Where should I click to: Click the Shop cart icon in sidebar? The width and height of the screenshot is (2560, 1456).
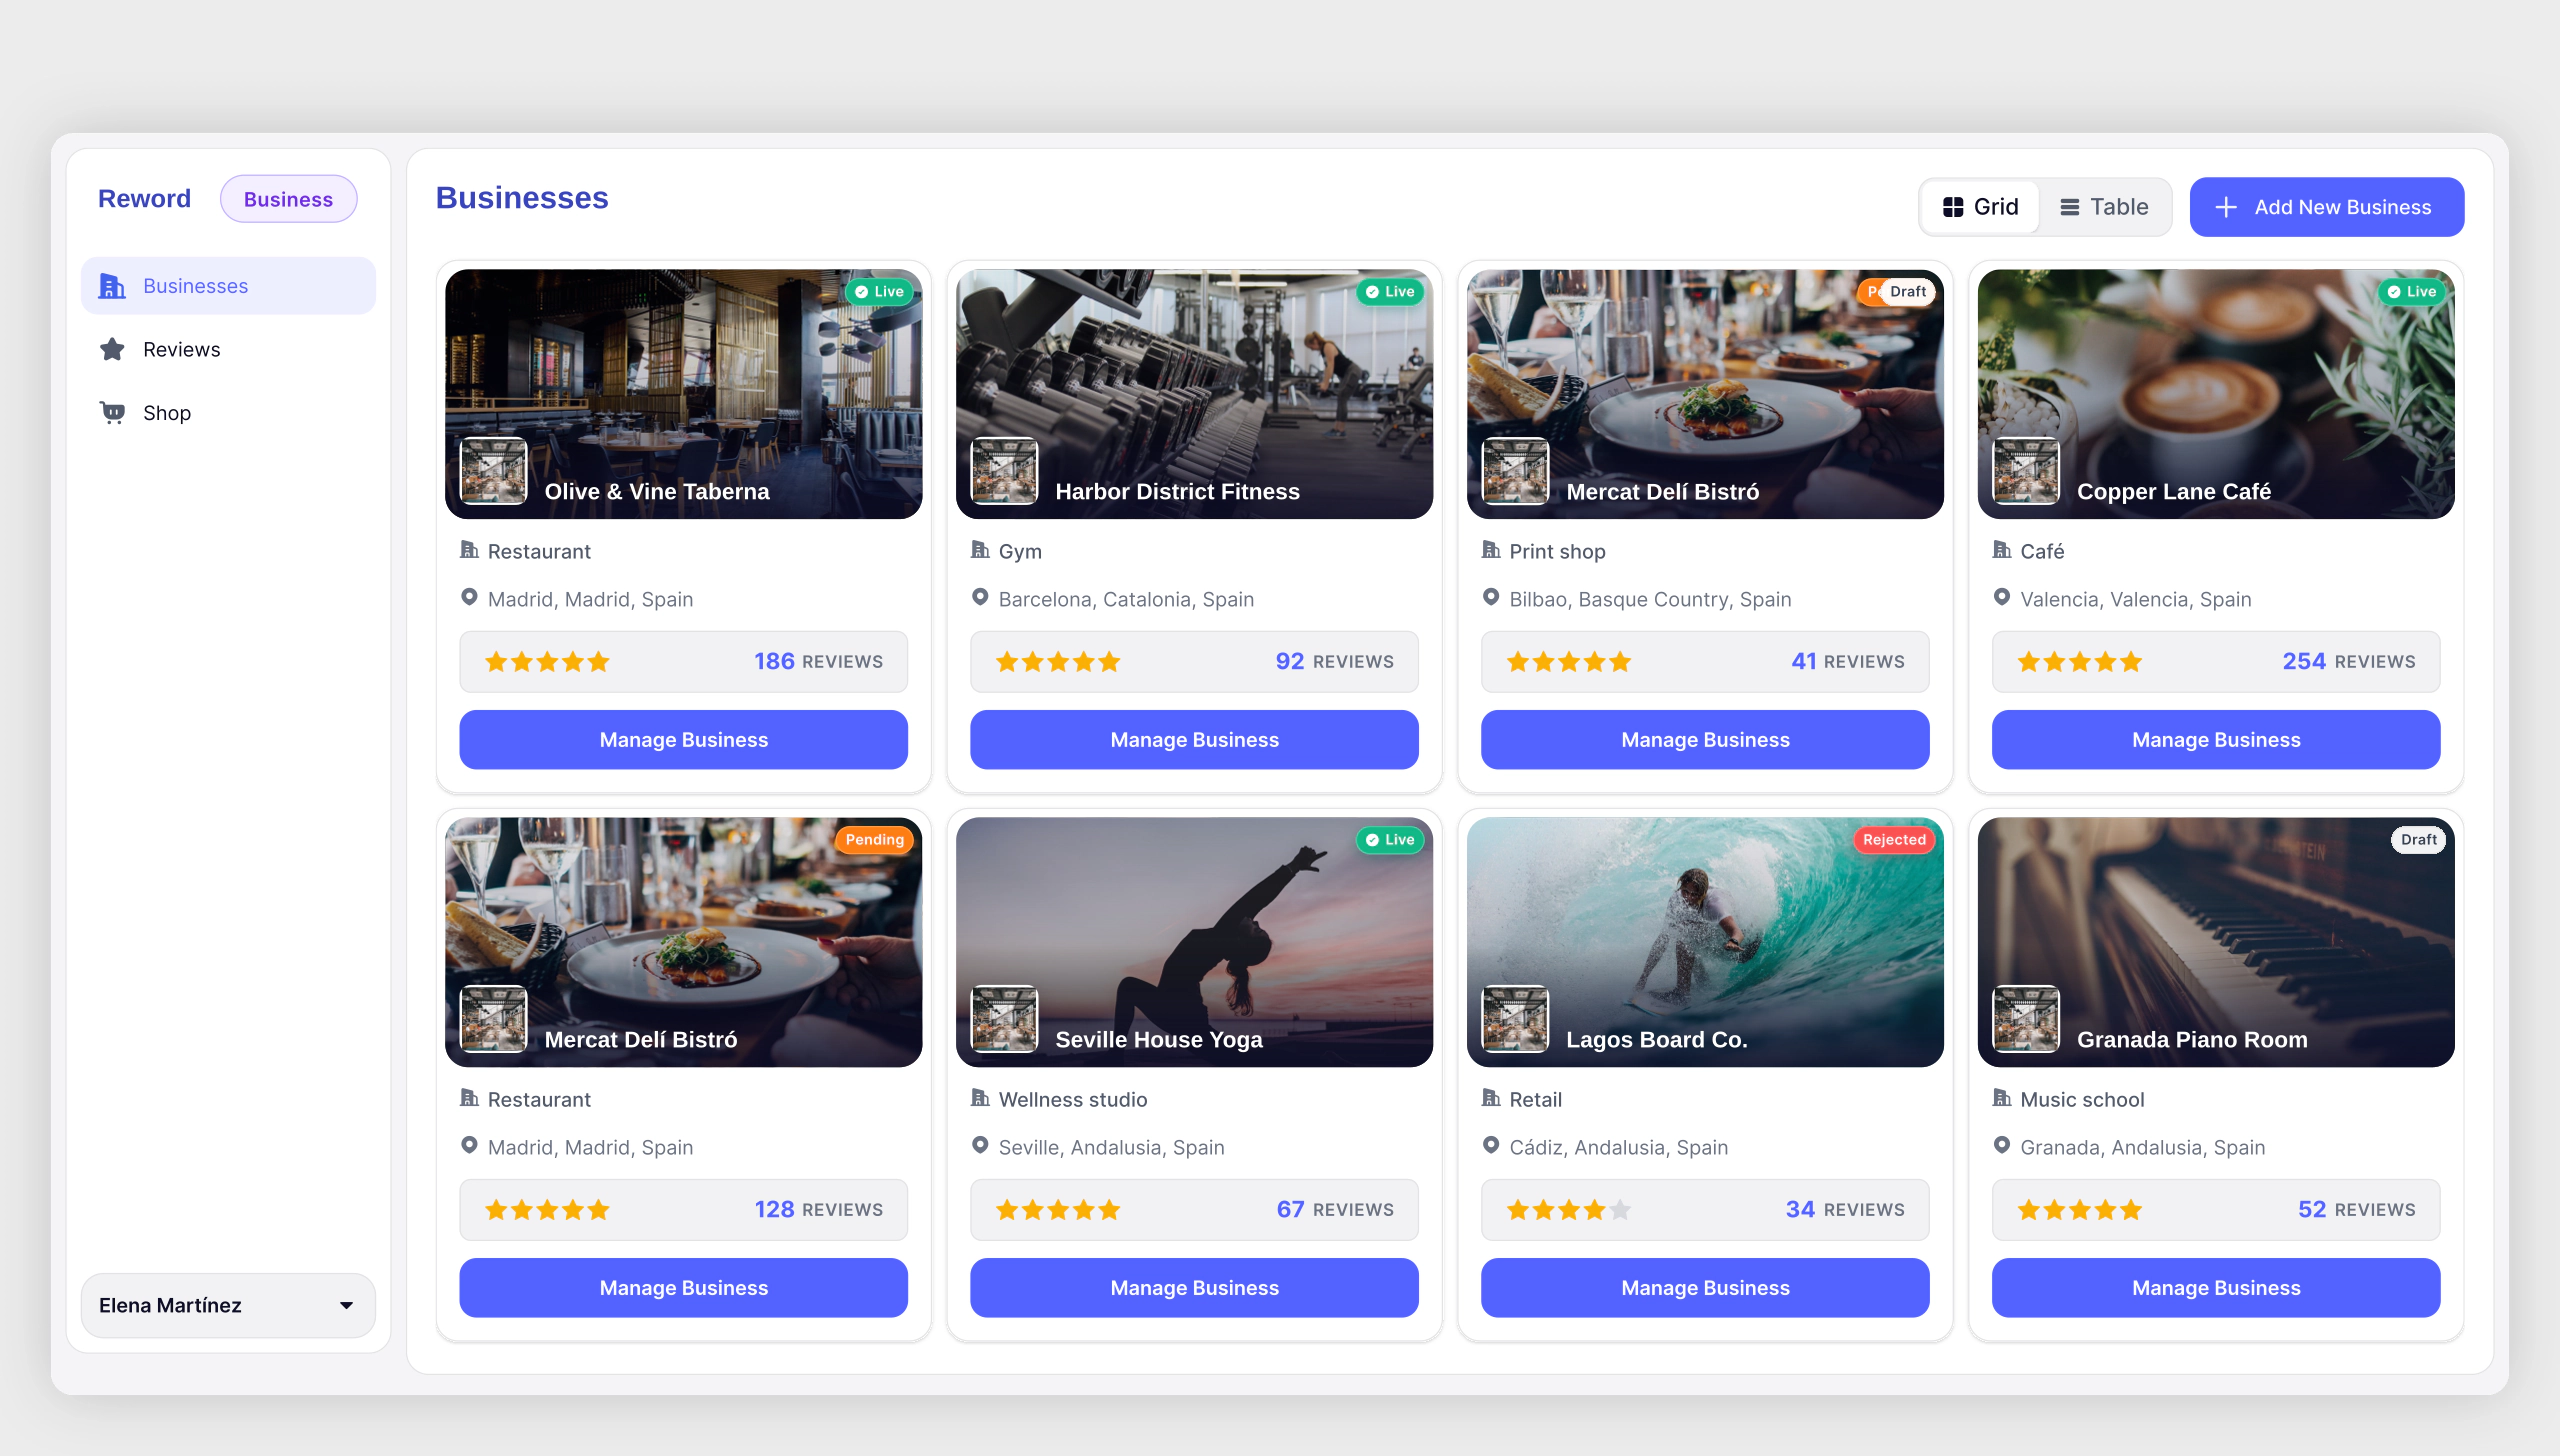point(112,412)
